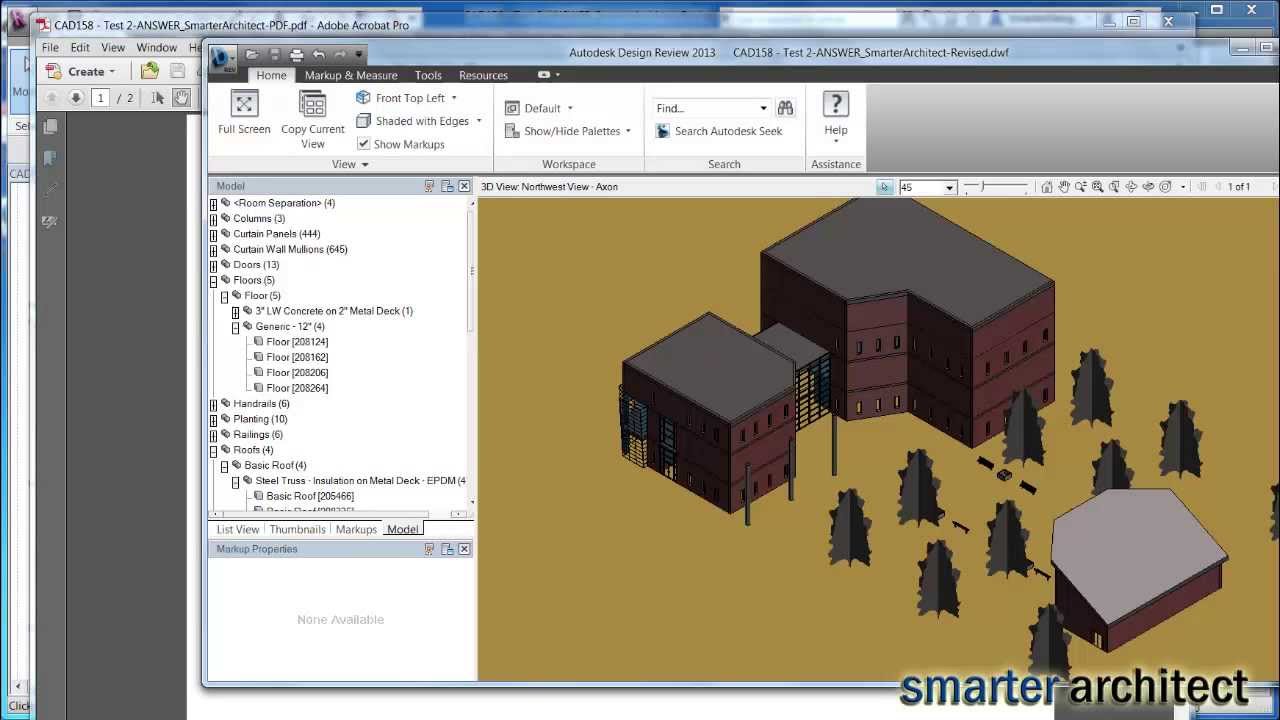Expand the Curtain Panels (444) node
The image size is (1280, 720).
[214, 235]
